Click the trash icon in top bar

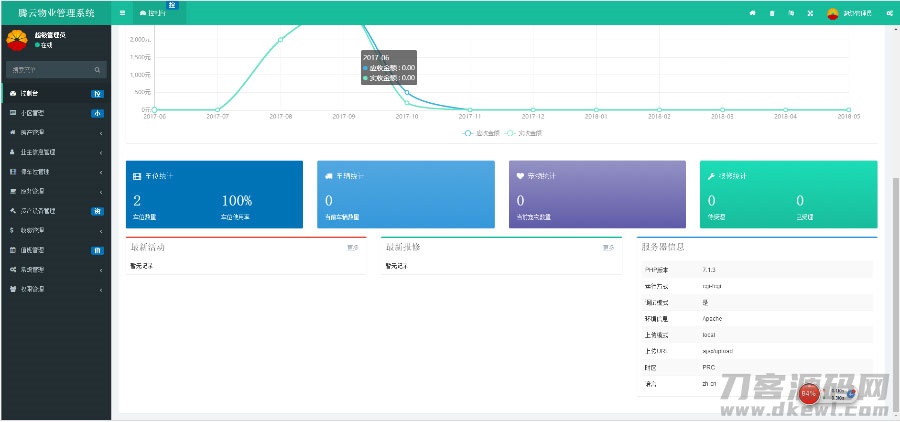[771, 13]
